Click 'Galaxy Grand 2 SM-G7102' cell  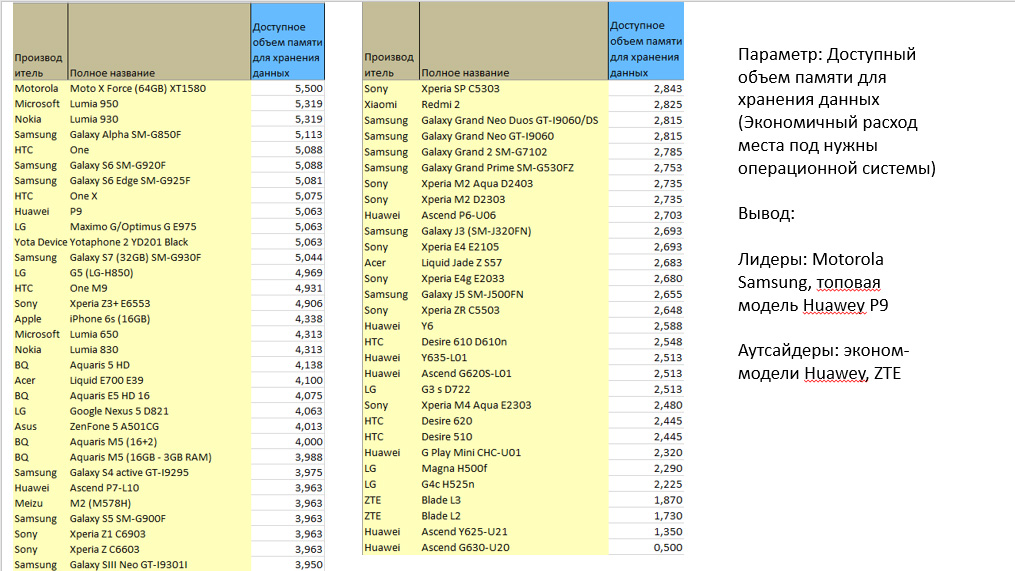click(x=514, y=152)
